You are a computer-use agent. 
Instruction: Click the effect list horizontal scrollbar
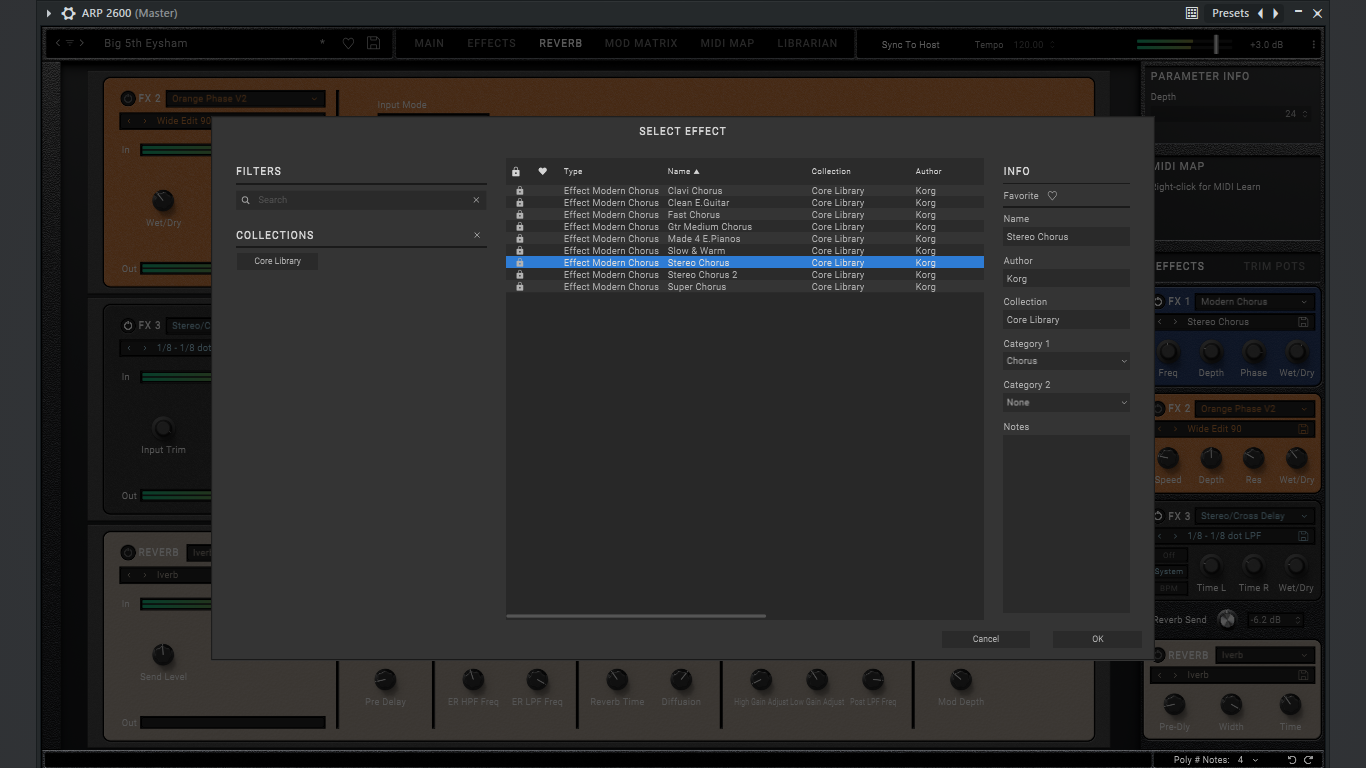[x=636, y=616]
